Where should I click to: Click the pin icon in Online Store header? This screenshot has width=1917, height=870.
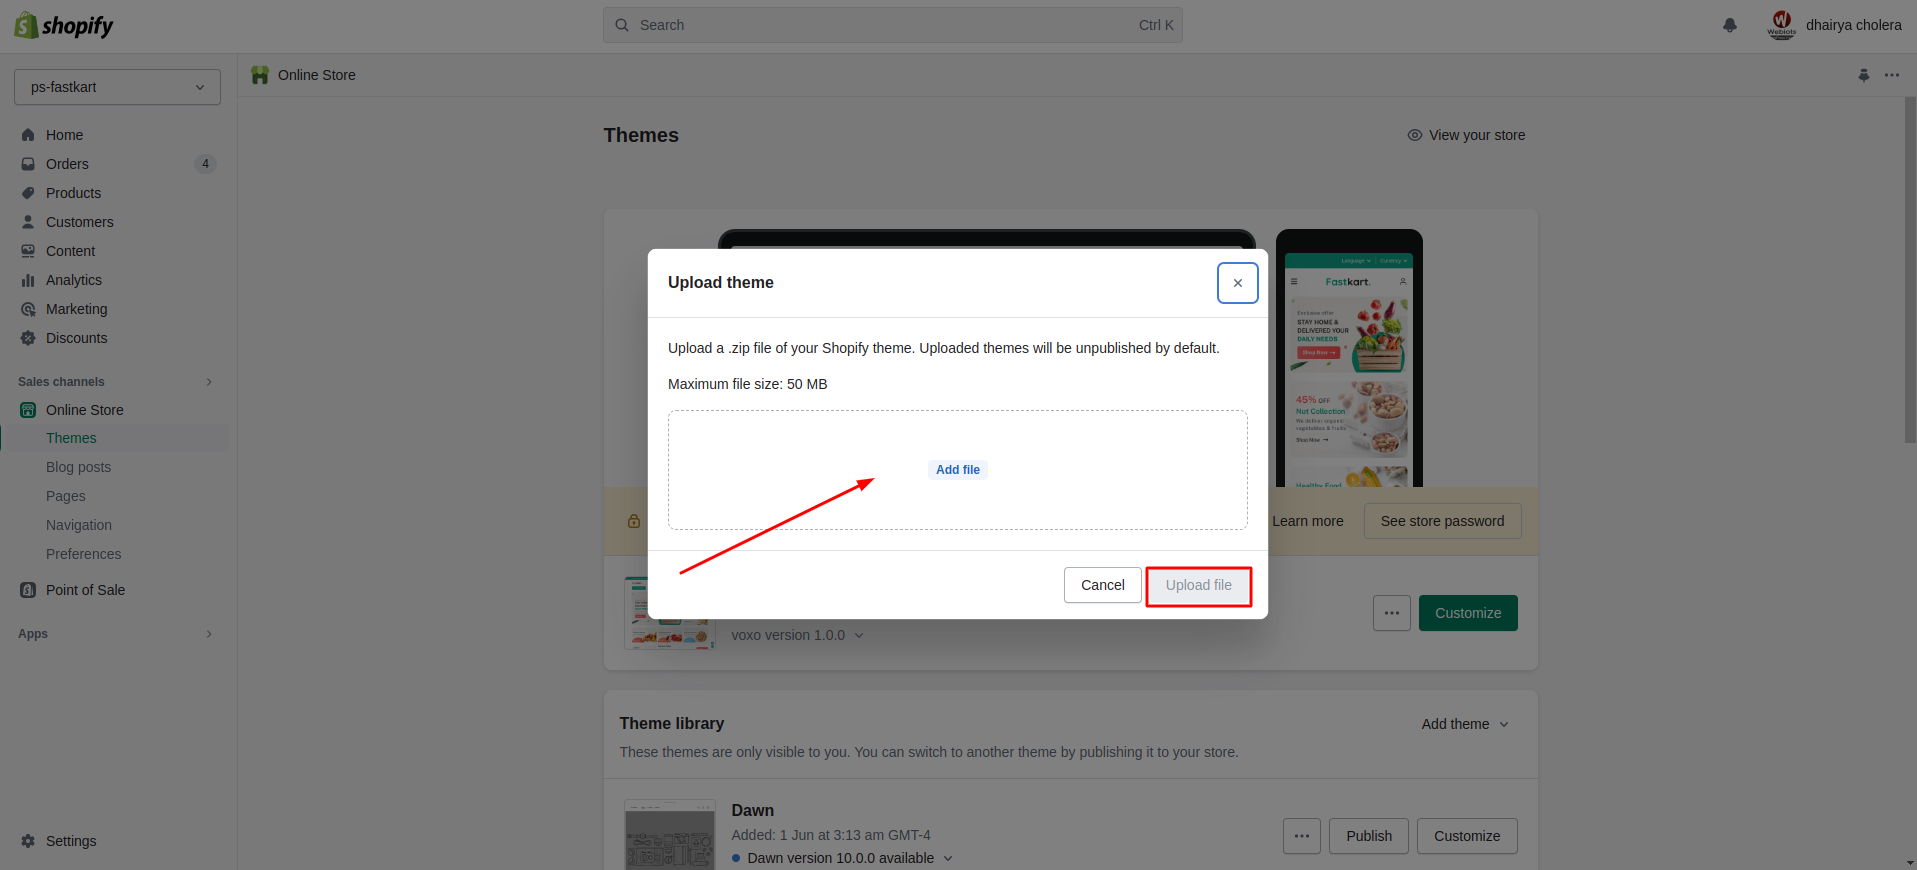[x=1863, y=75]
